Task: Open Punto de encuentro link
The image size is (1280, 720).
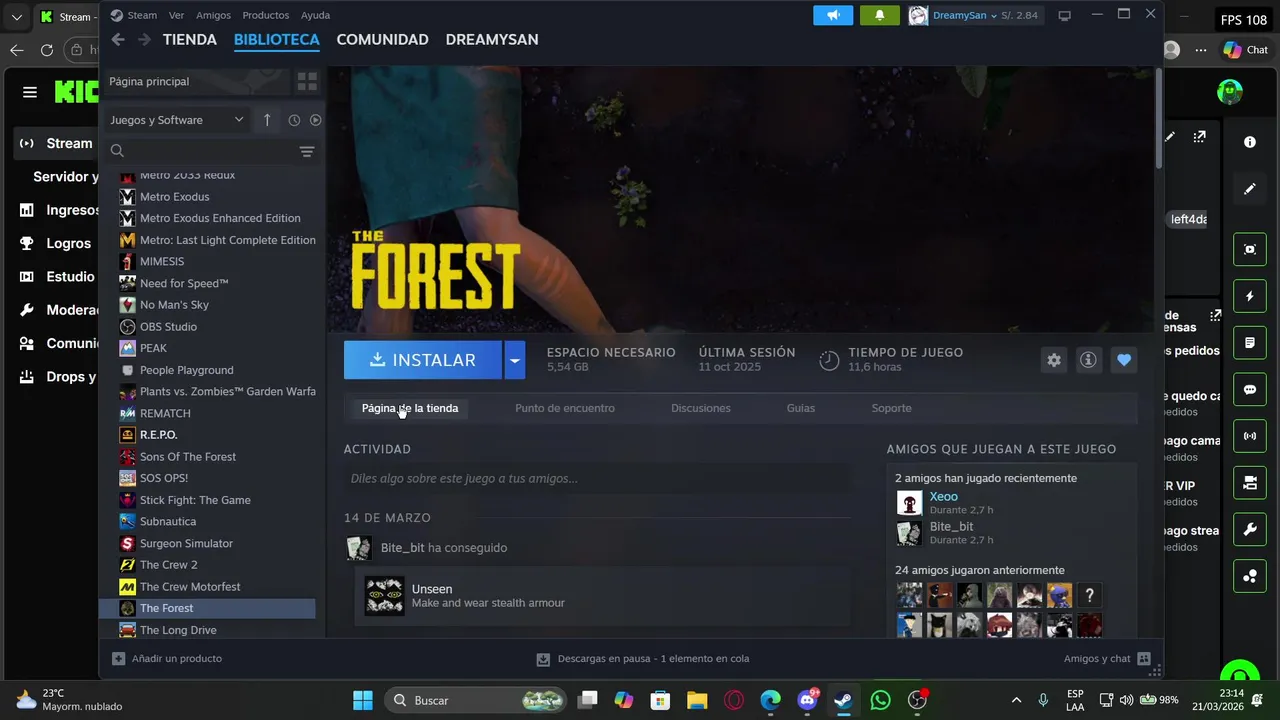Action: (x=565, y=408)
